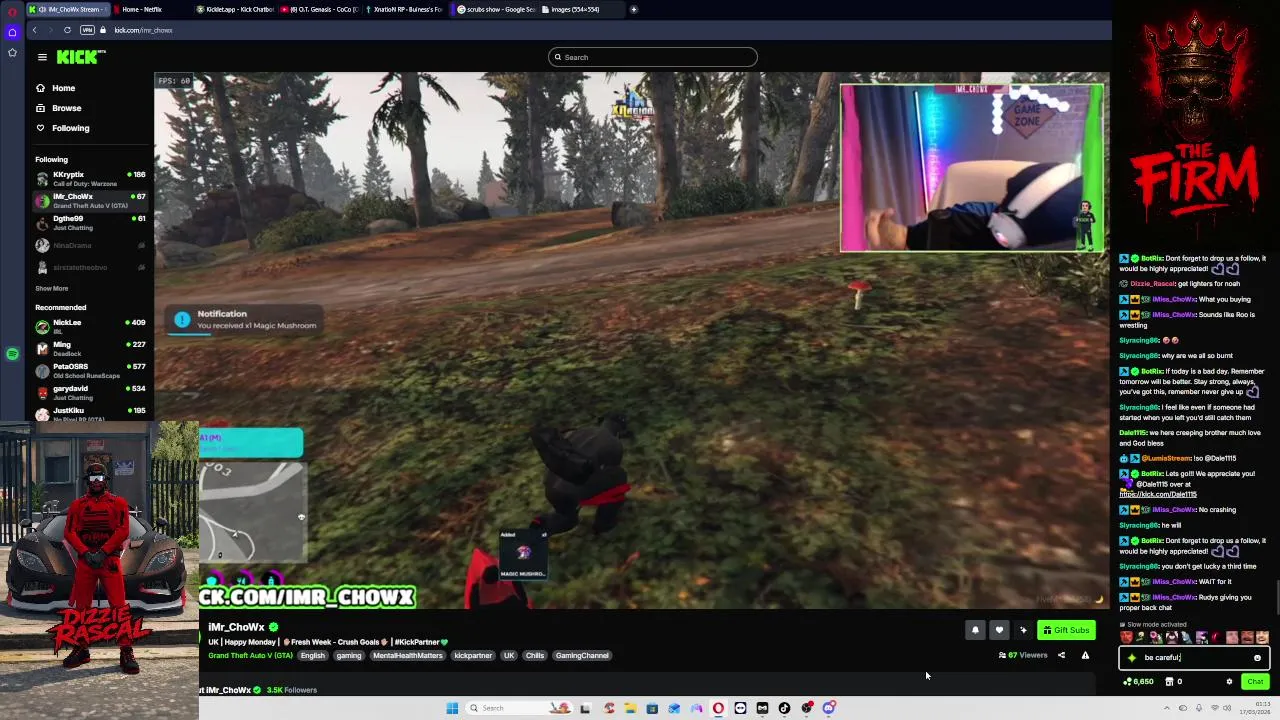Open Opera sidebar bookmarks star
The image size is (1280, 720).
point(12,53)
